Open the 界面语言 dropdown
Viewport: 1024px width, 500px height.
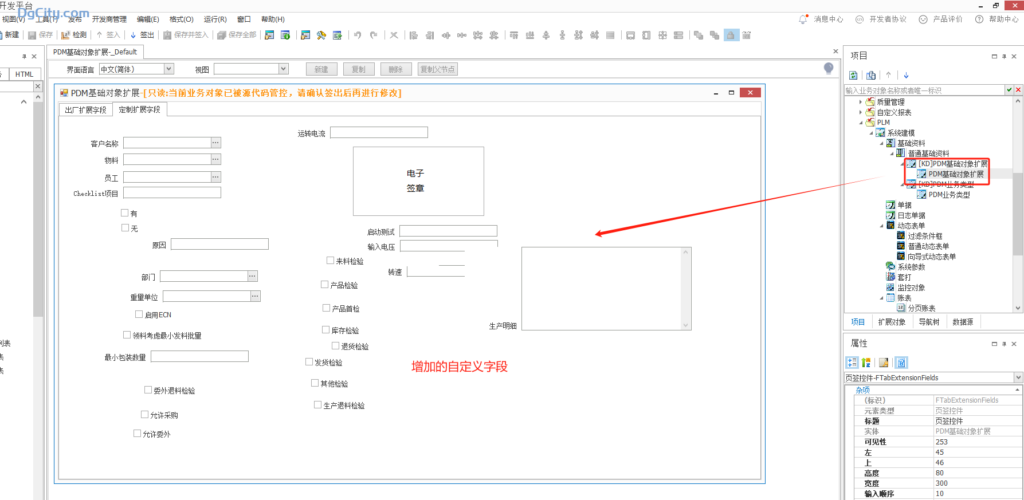[169, 69]
